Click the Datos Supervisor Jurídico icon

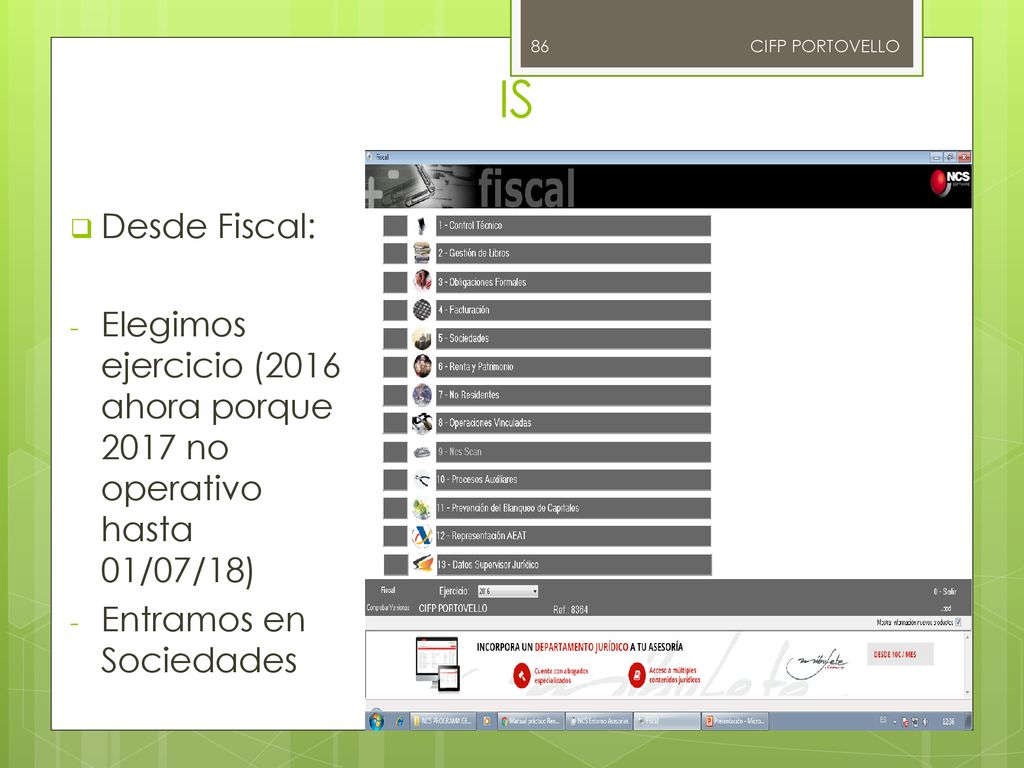pos(422,564)
